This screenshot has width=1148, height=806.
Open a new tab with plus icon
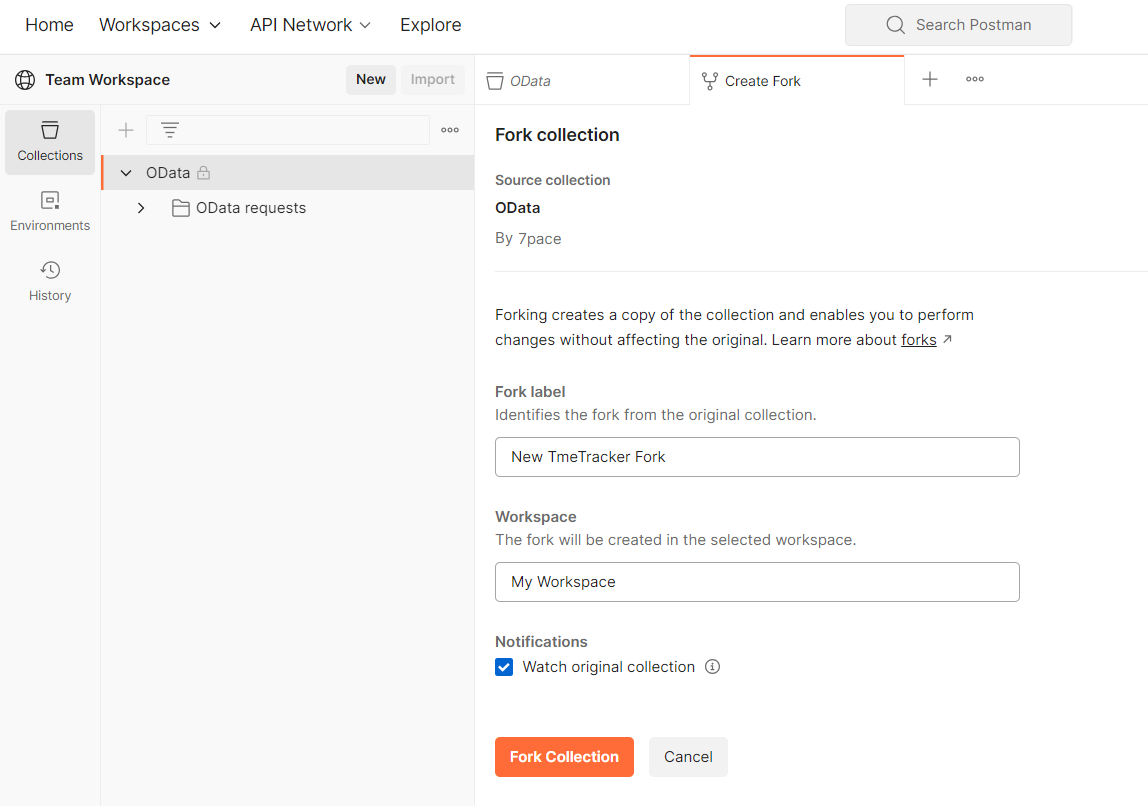pos(930,79)
